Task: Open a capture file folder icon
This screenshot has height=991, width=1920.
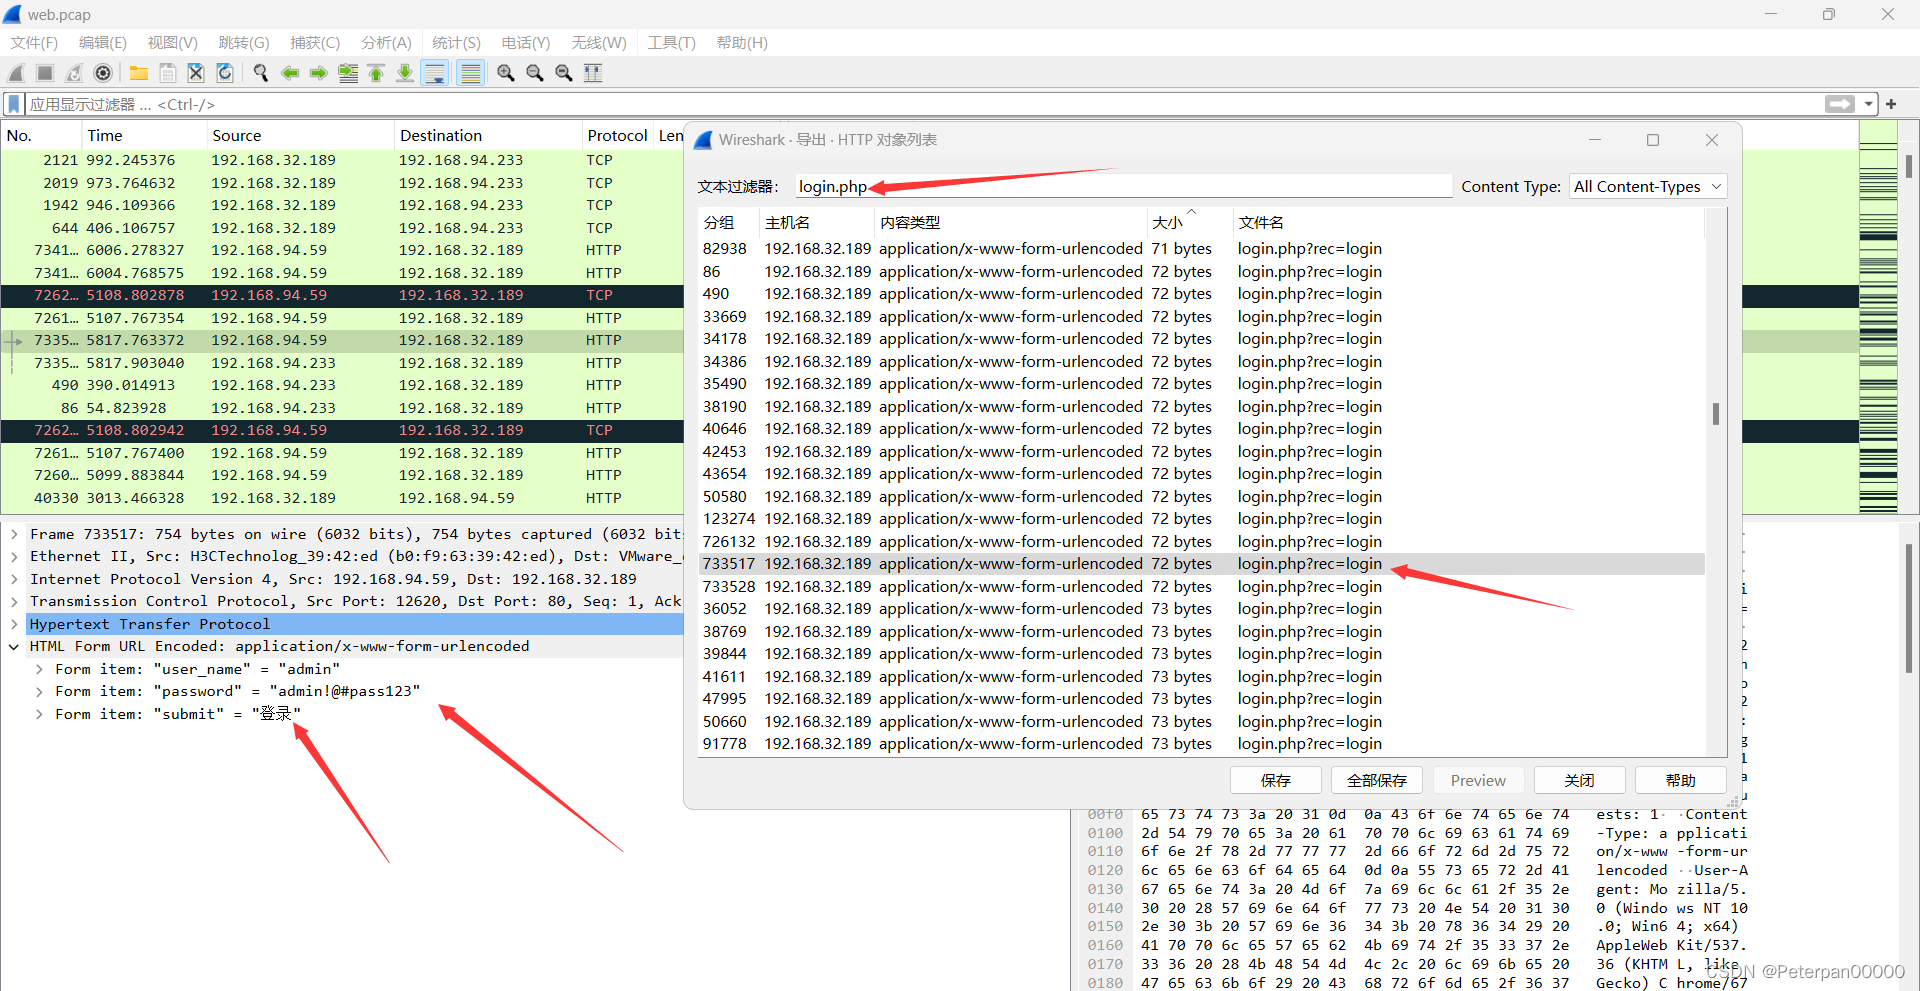Action: [x=139, y=73]
